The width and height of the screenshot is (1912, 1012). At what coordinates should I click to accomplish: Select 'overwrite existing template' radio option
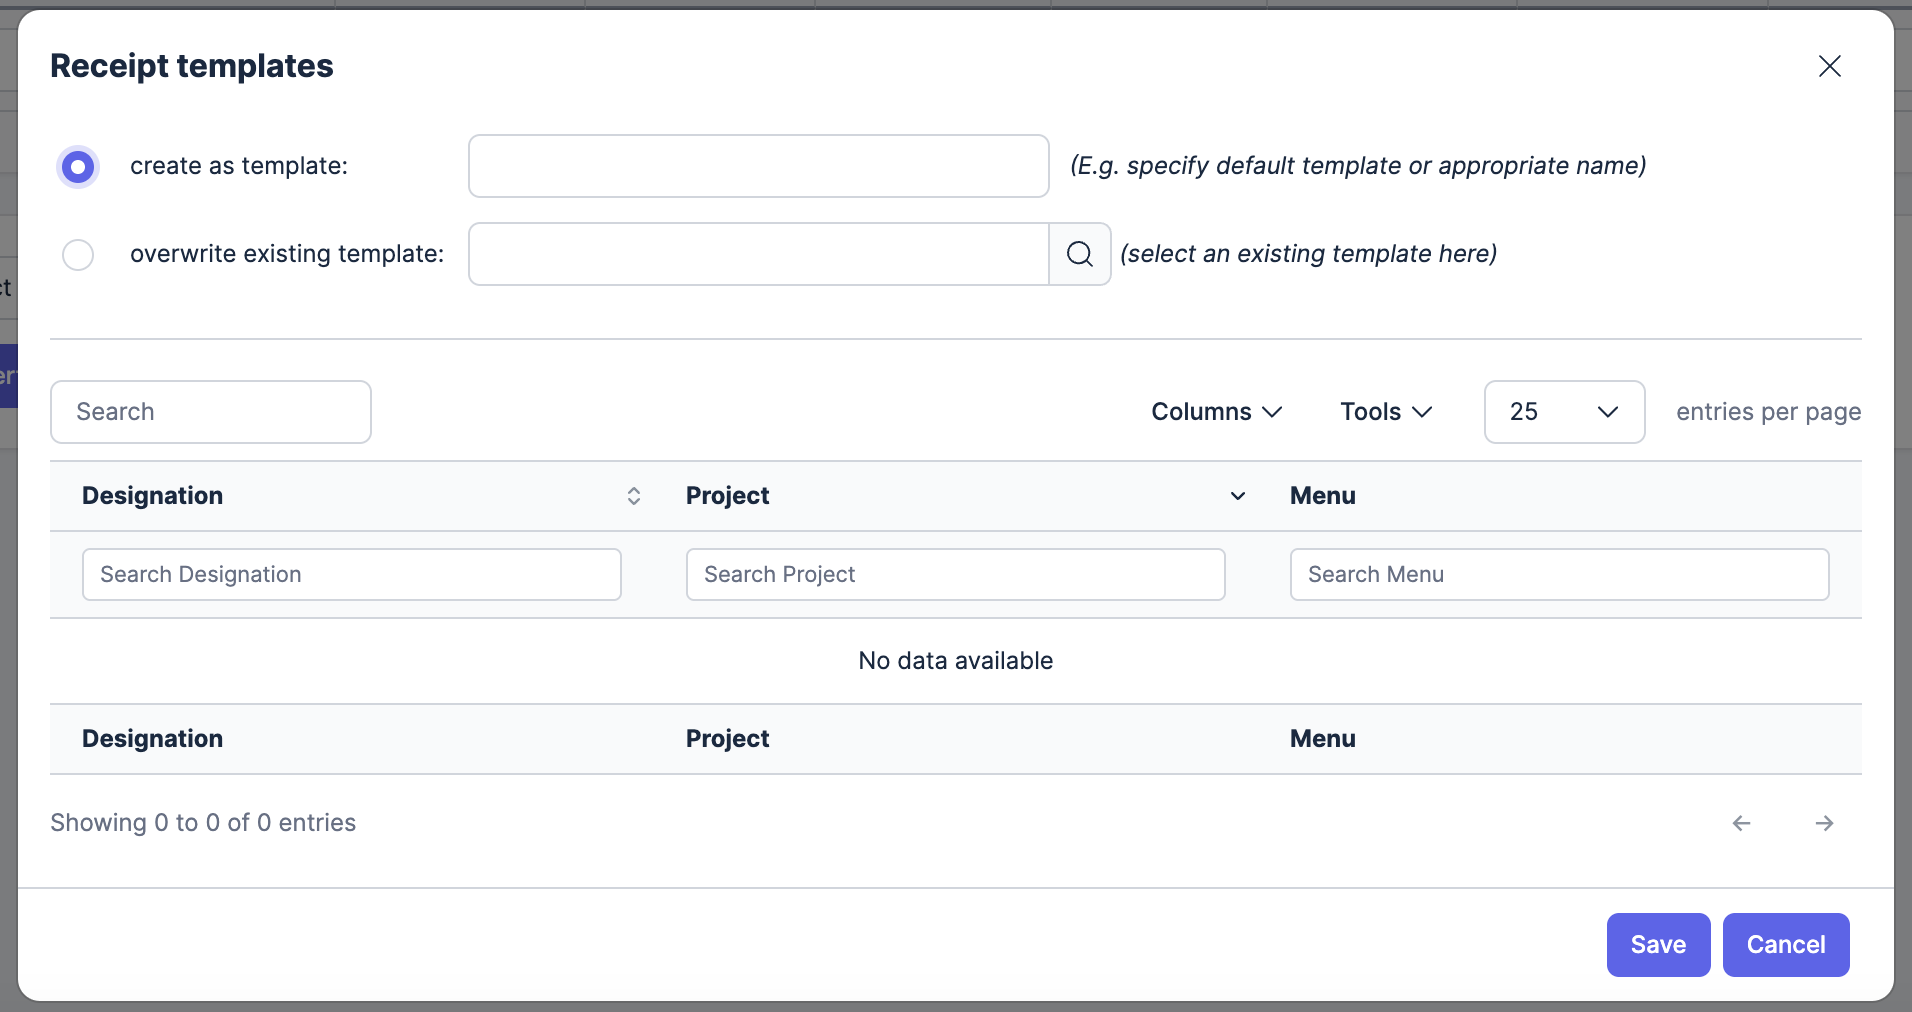pyautogui.click(x=78, y=255)
